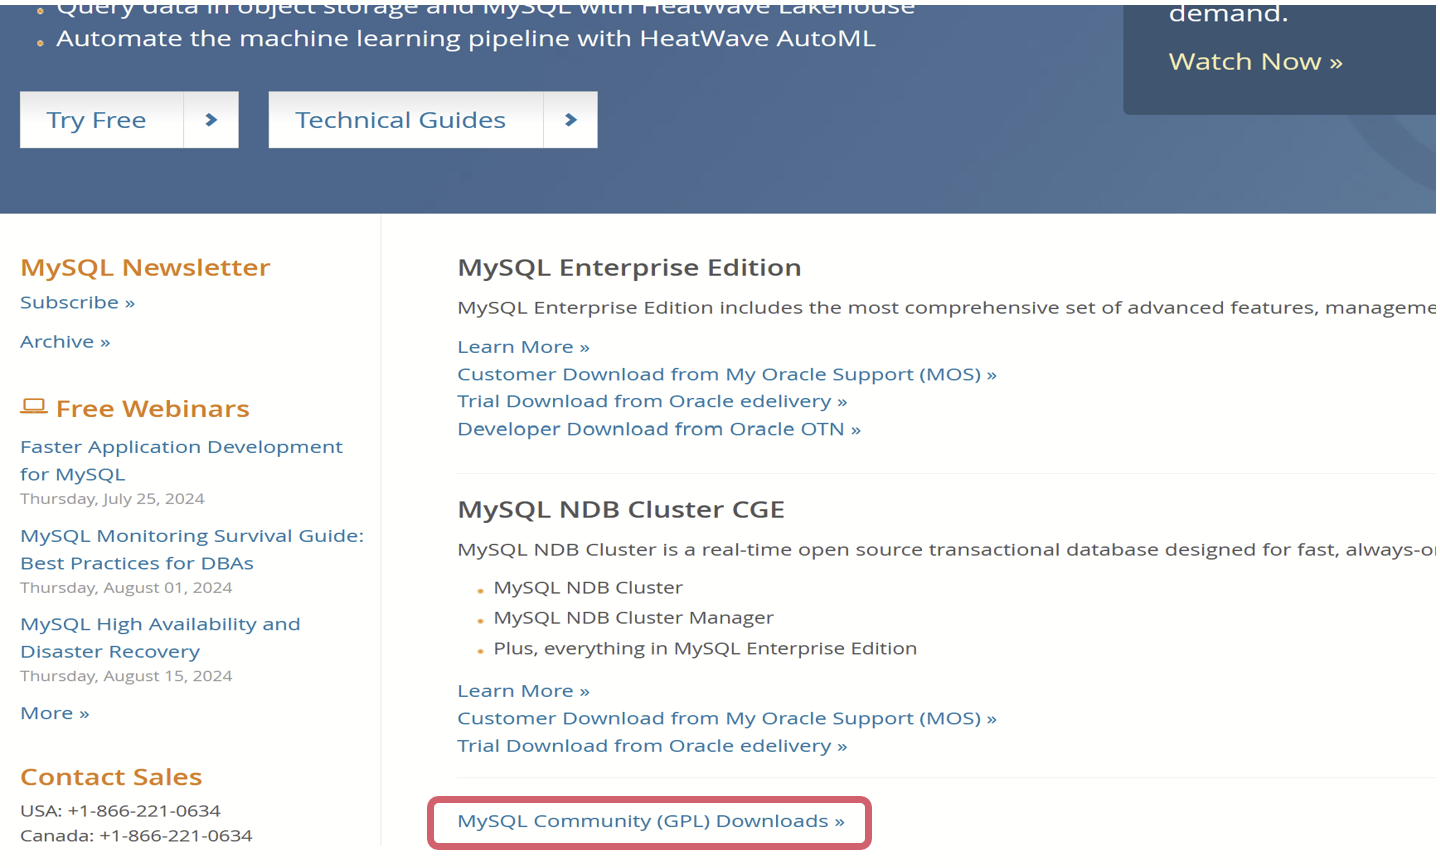Screen dimensions: 1440x868
Task: Open Learn More under MySQL NDB Cluster CGE
Action: [523, 691]
